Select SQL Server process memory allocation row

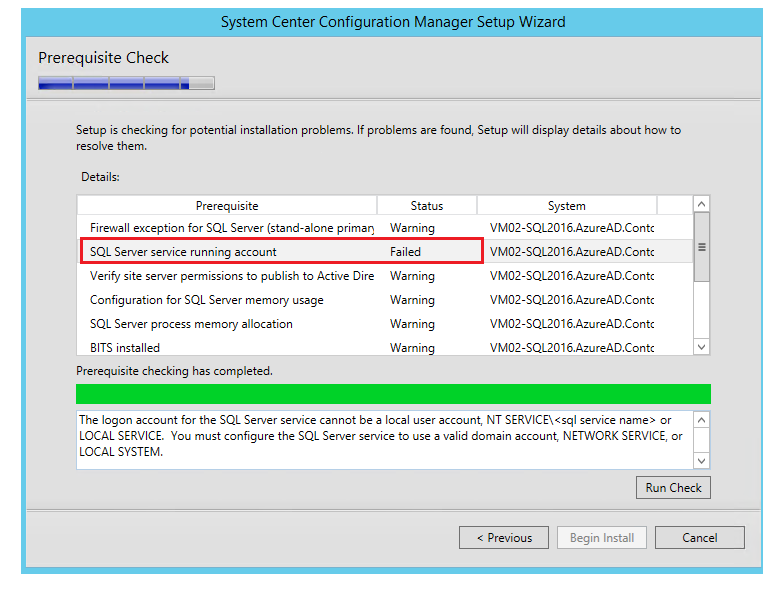point(385,324)
